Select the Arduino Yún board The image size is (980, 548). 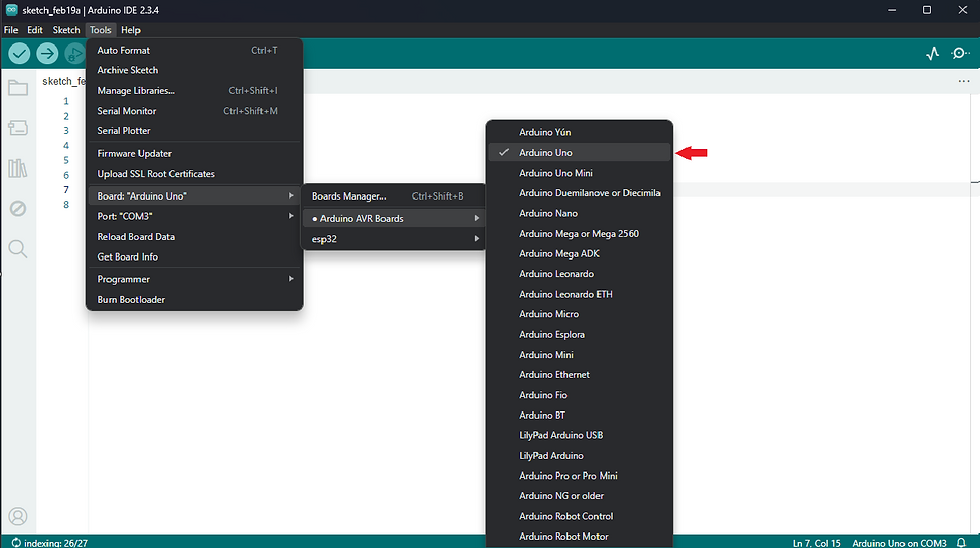[x=579, y=132]
